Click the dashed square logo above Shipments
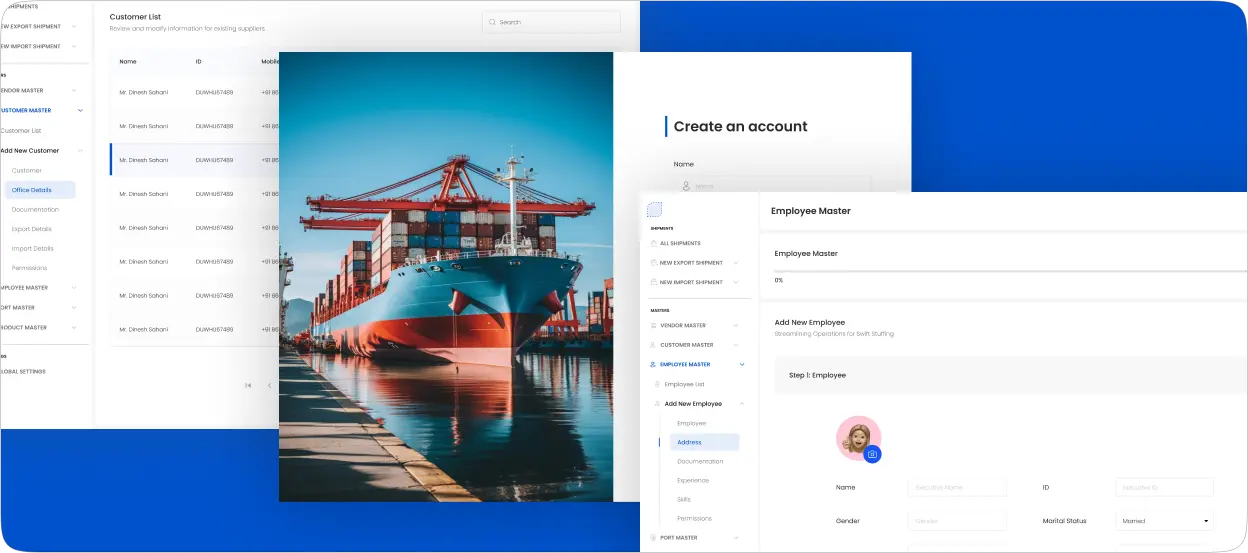1248x553 pixels. tap(655, 209)
